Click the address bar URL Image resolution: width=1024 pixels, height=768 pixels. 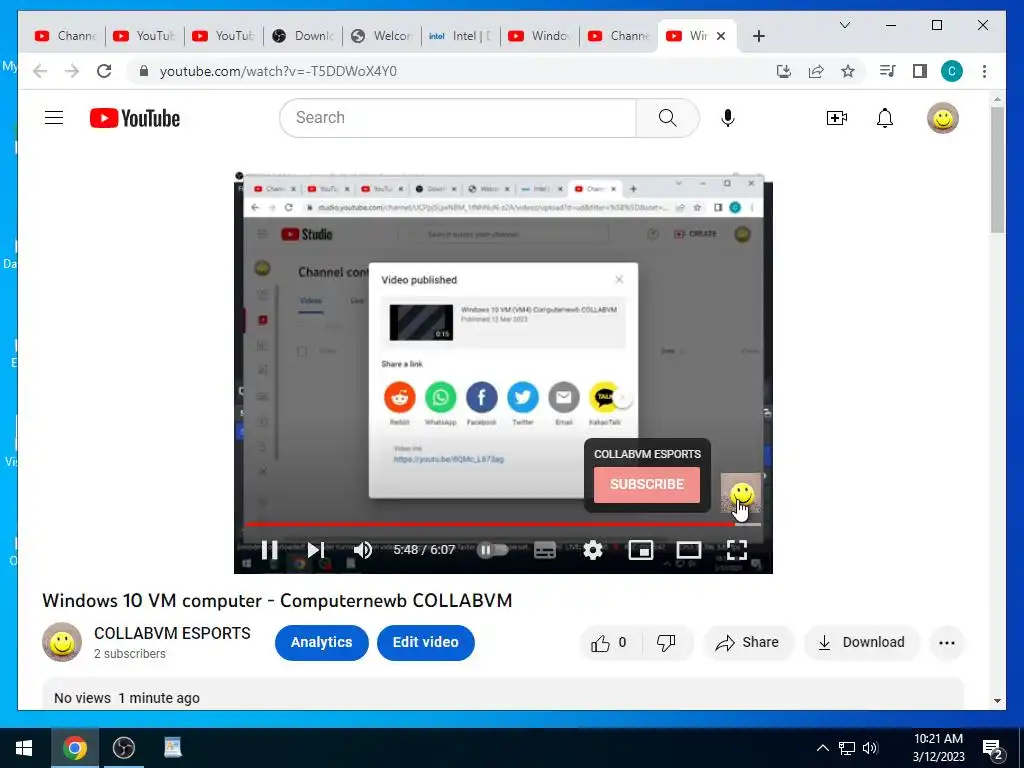(x=278, y=71)
